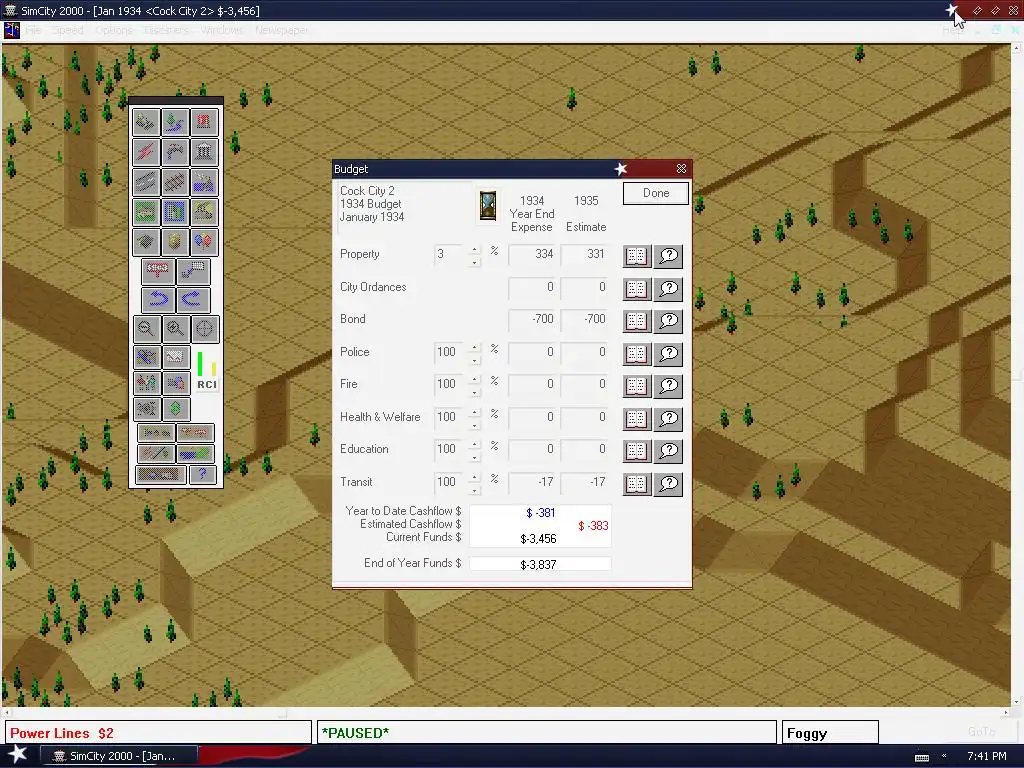Open the Neighbors window
1024x768 pixels.
click(x=146, y=409)
